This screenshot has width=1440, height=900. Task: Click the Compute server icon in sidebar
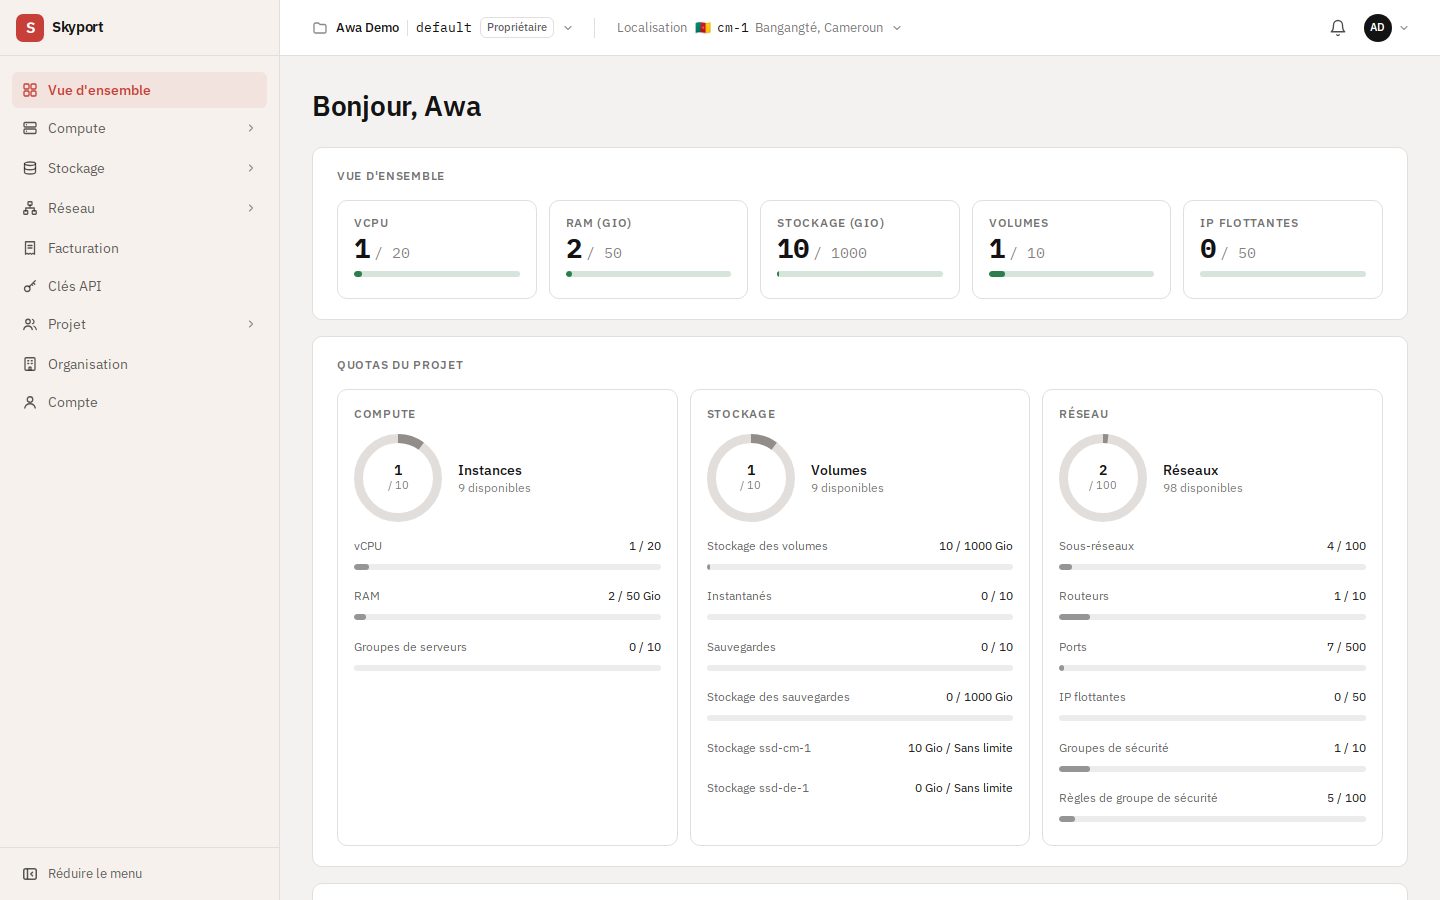[30, 128]
